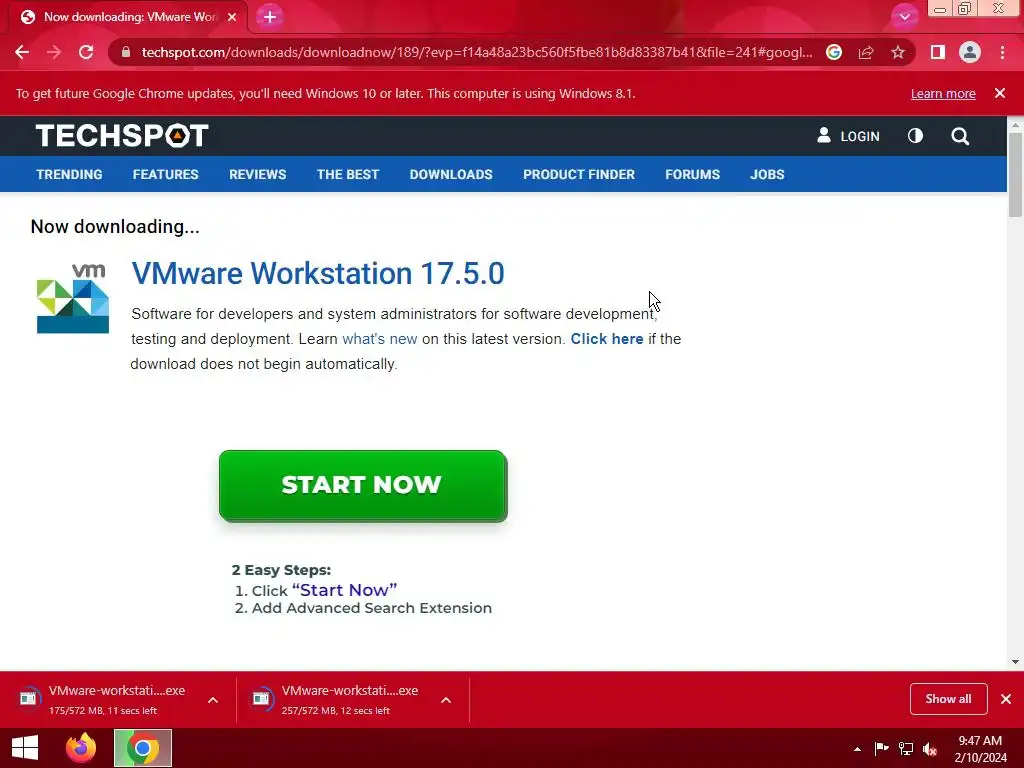Viewport: 1024px width, 768px height.
Task: Click "Add Advanced Search Extension" text
Action: pyautogui.click(x=372, y=608)
